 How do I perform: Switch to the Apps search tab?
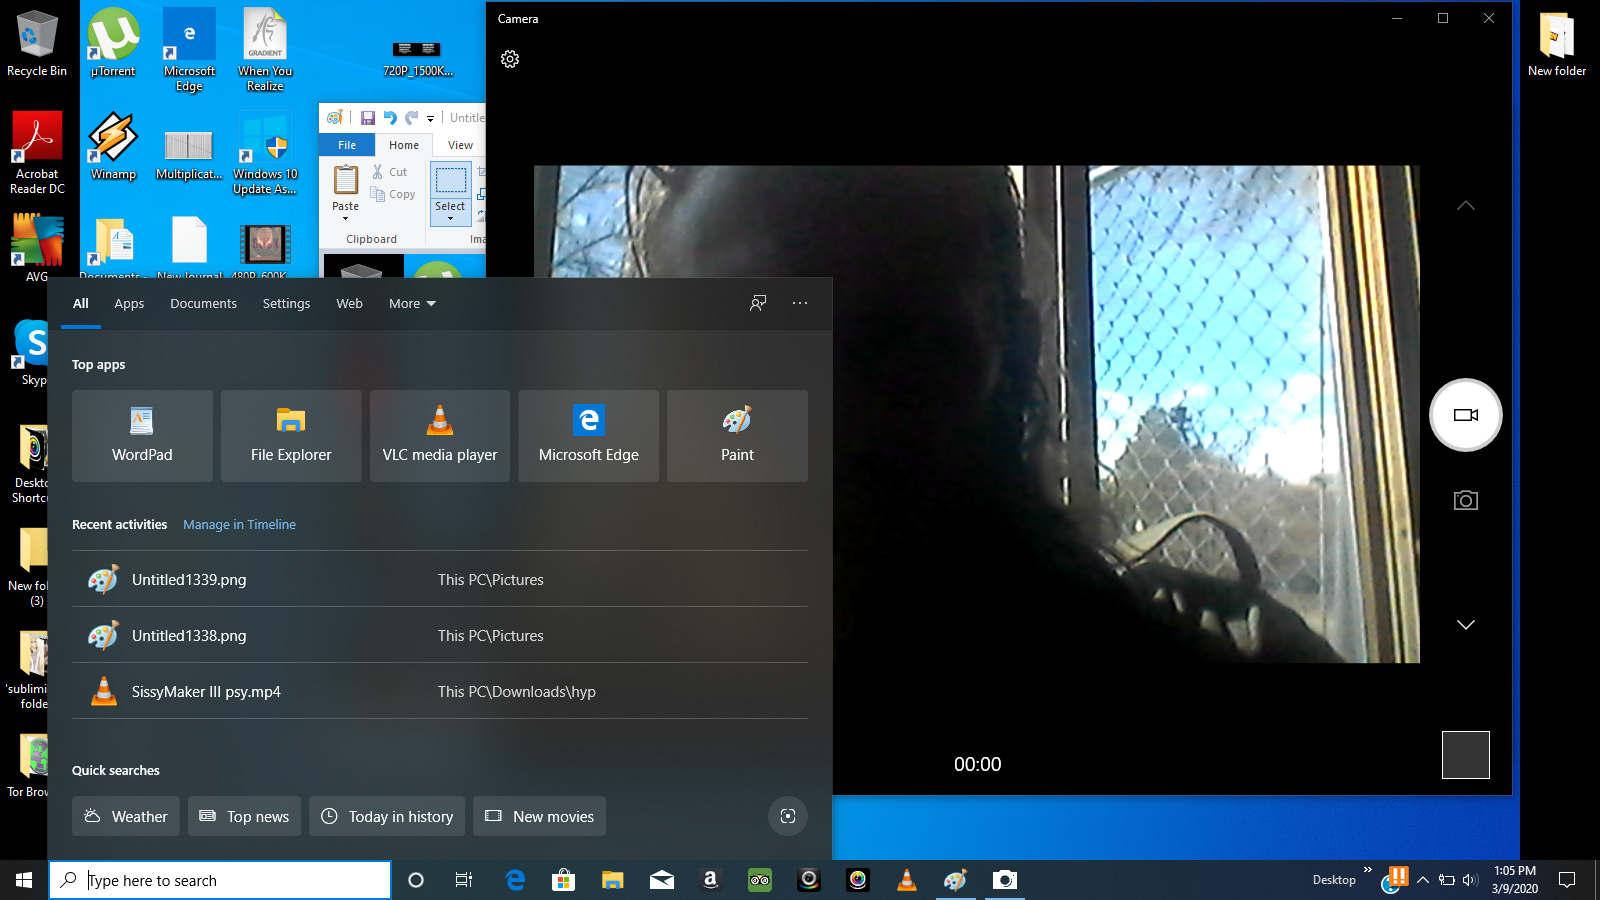(x=129, y=304)
